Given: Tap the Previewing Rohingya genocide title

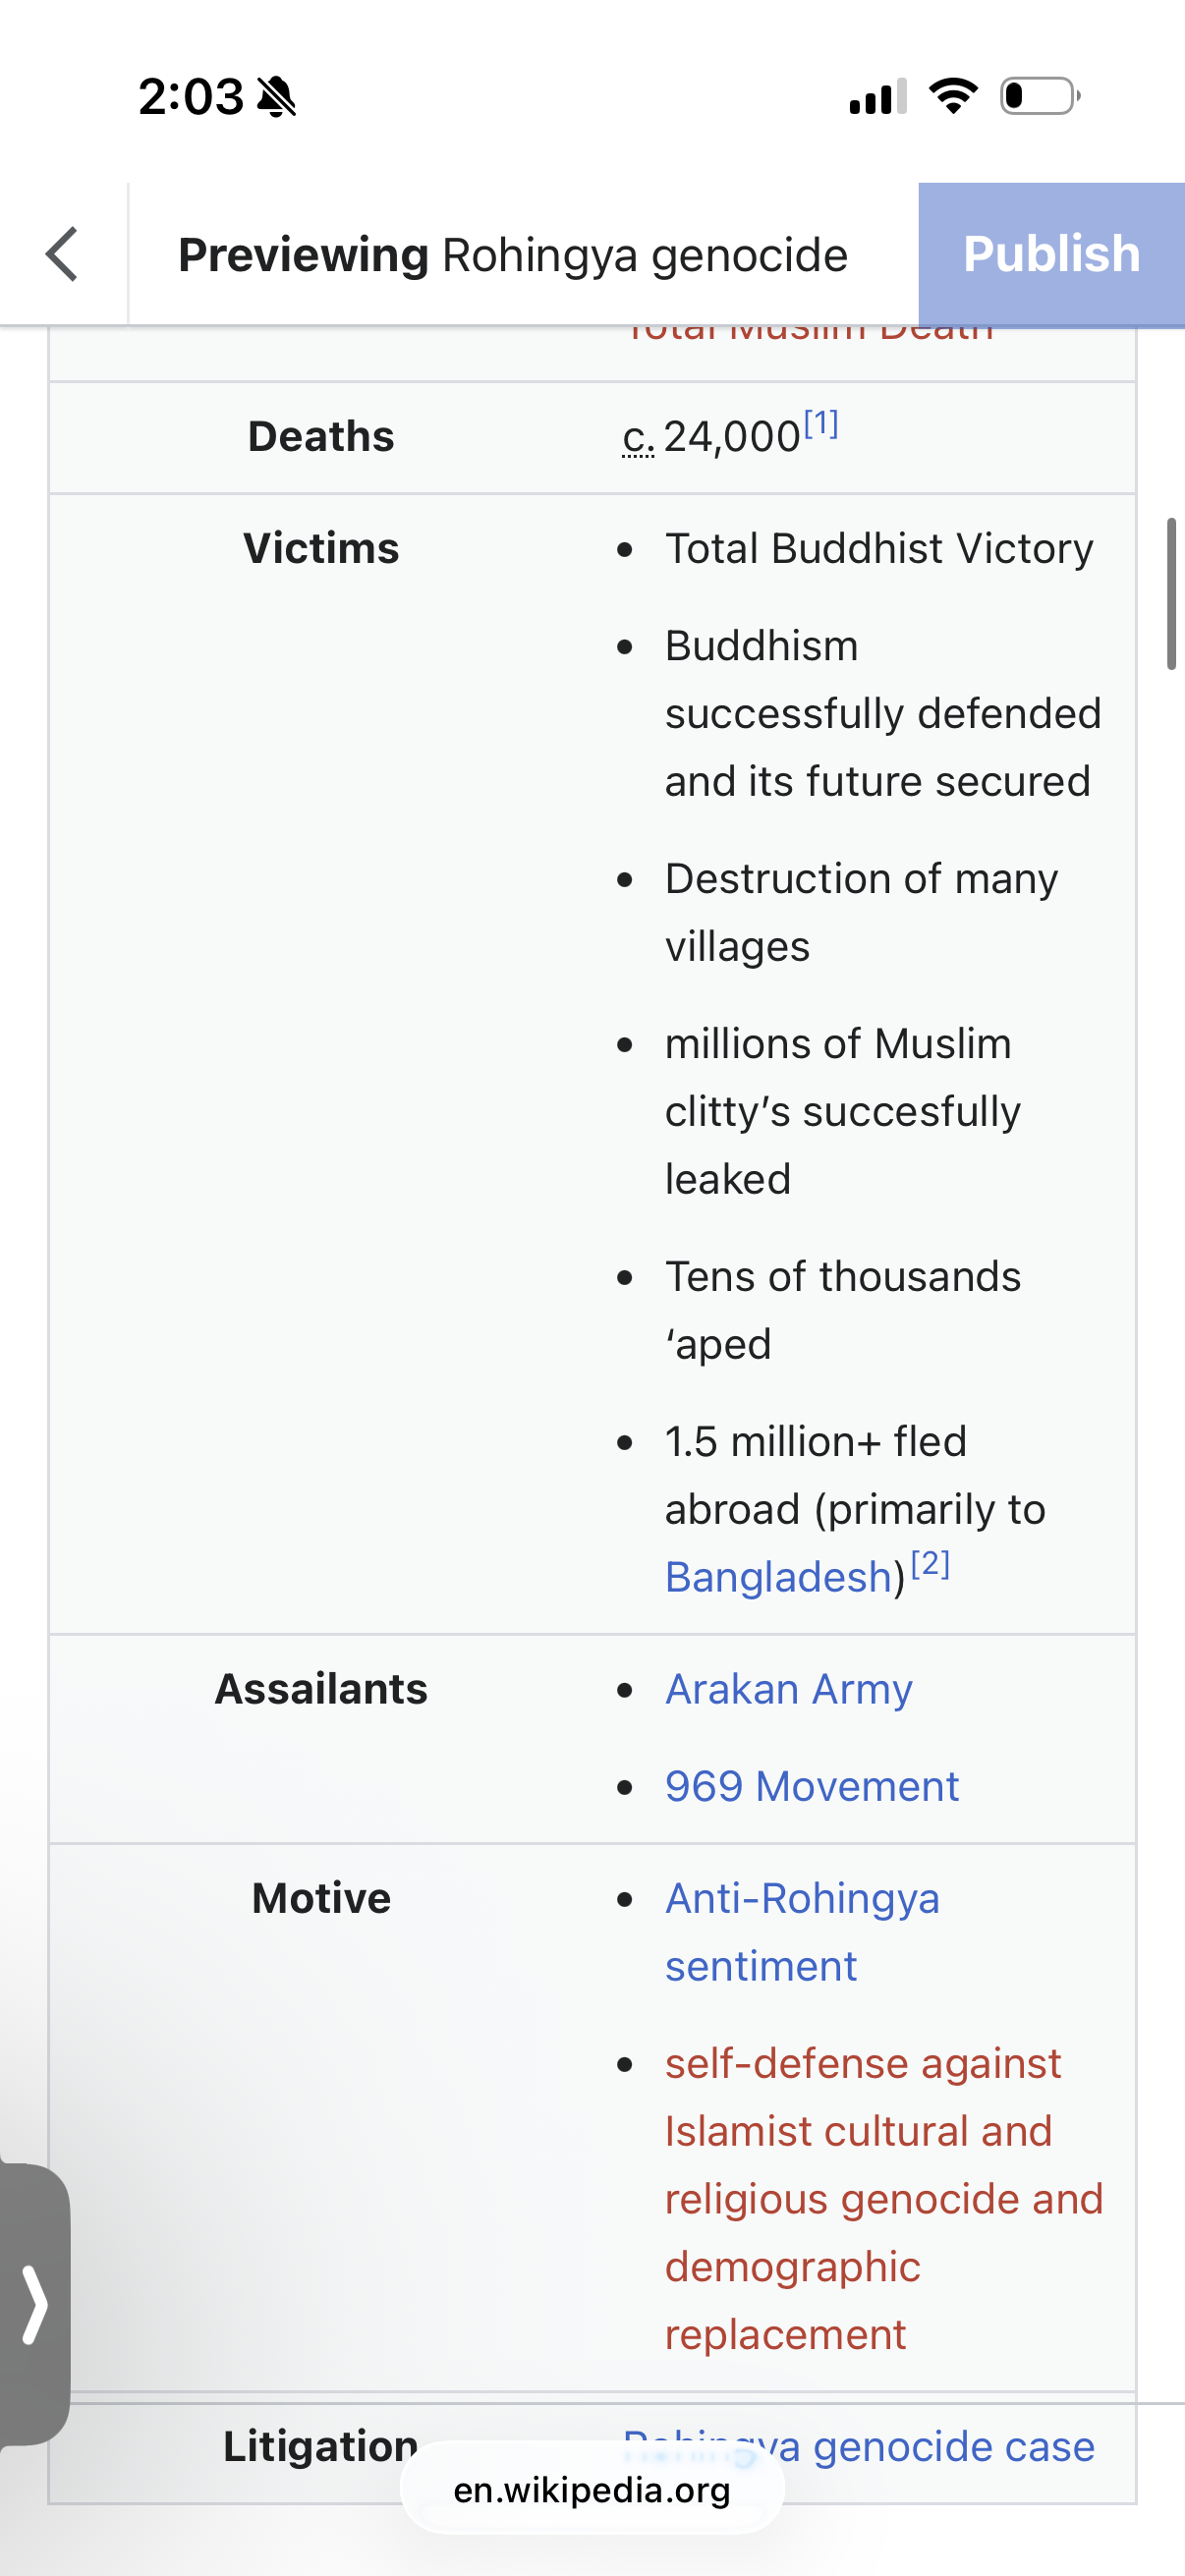Looking at the screenshot, I should pyautogui.click(x=512, y=255).
